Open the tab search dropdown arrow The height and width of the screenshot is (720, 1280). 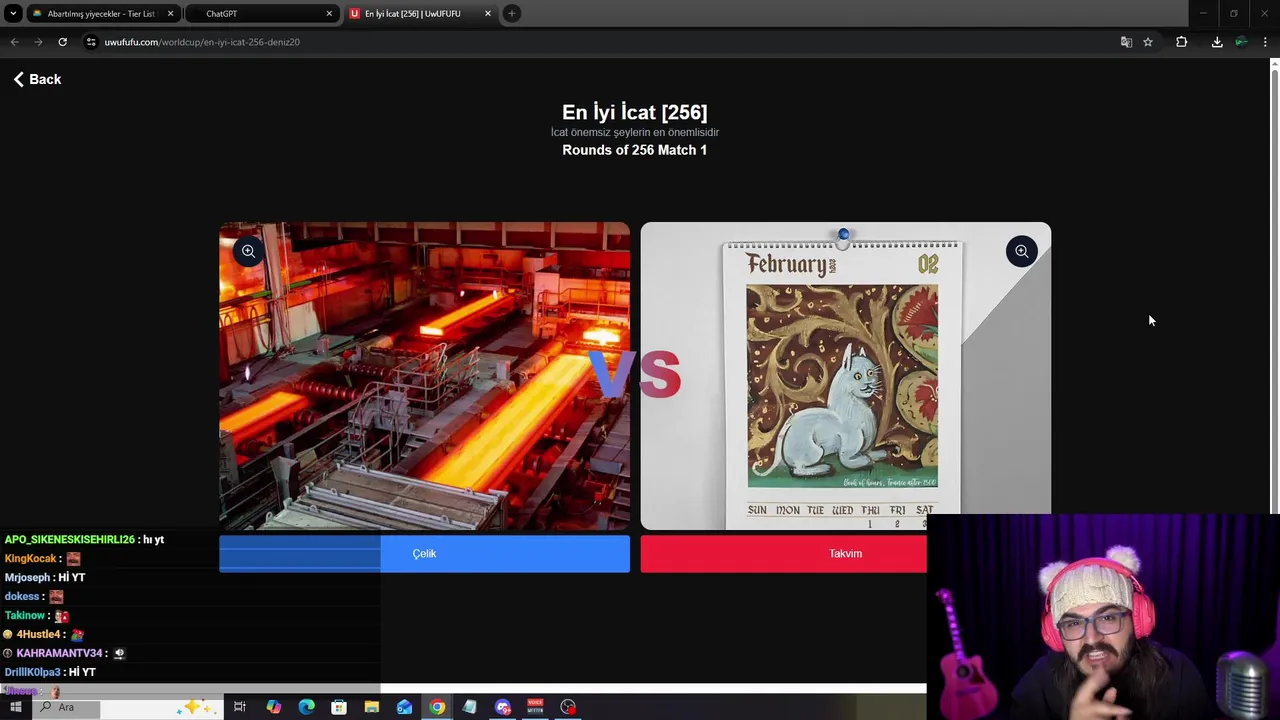[13, 14]
